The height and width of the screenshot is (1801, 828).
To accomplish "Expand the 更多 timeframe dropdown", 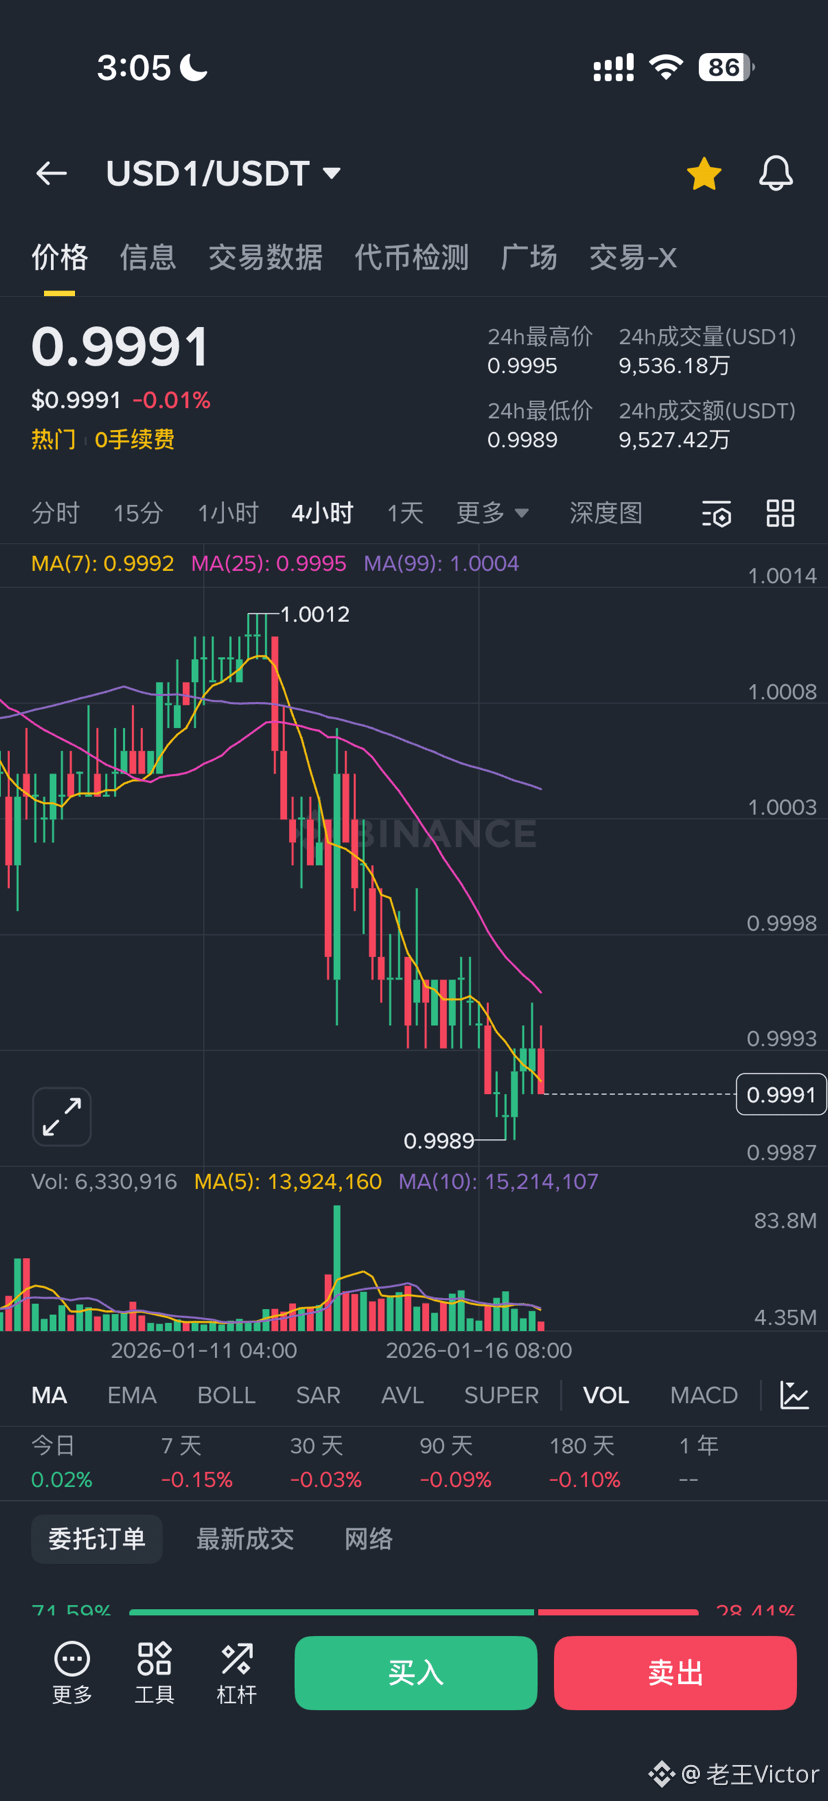I will point(492,513).
